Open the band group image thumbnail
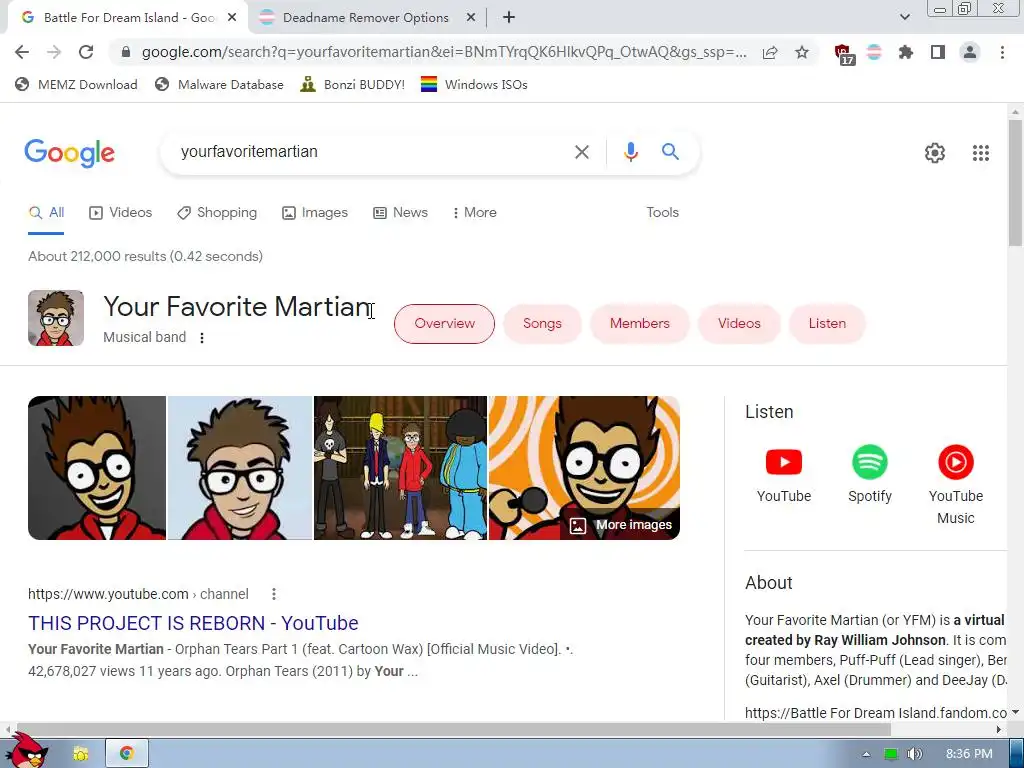Screen dimensions: 1024x768 [400, 468]
